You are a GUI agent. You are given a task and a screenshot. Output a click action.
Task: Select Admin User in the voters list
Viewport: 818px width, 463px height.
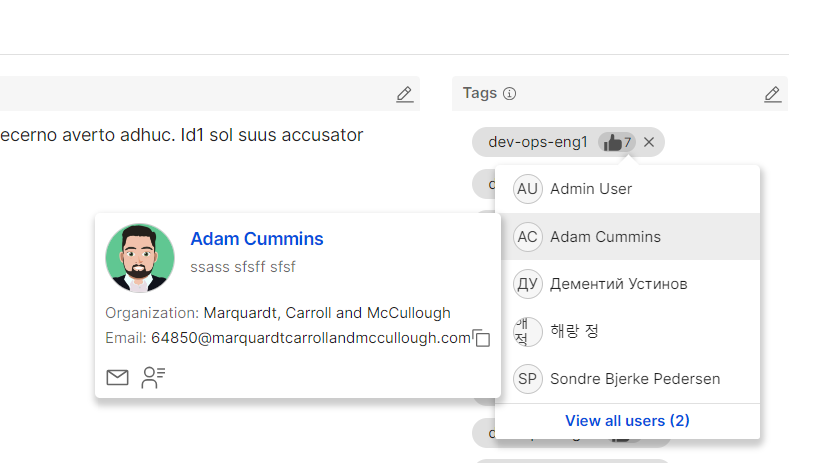[x=591, y=189]
